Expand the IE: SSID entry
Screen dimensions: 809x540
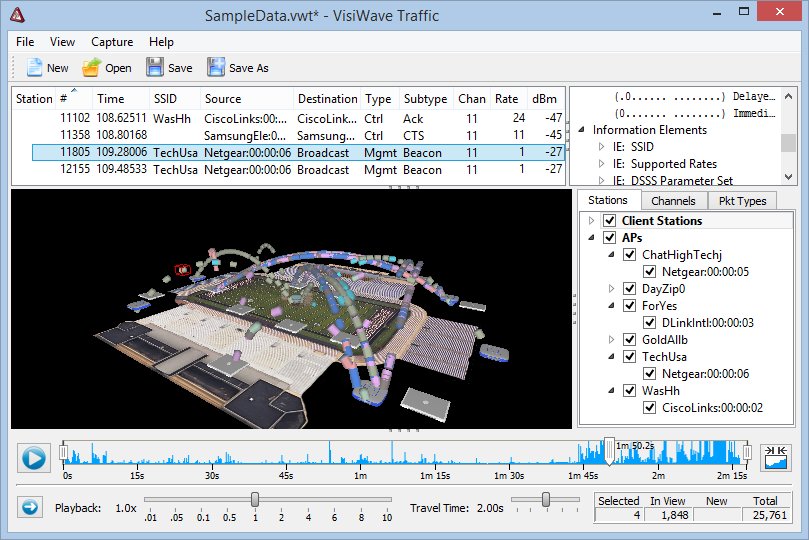point(602,147)
